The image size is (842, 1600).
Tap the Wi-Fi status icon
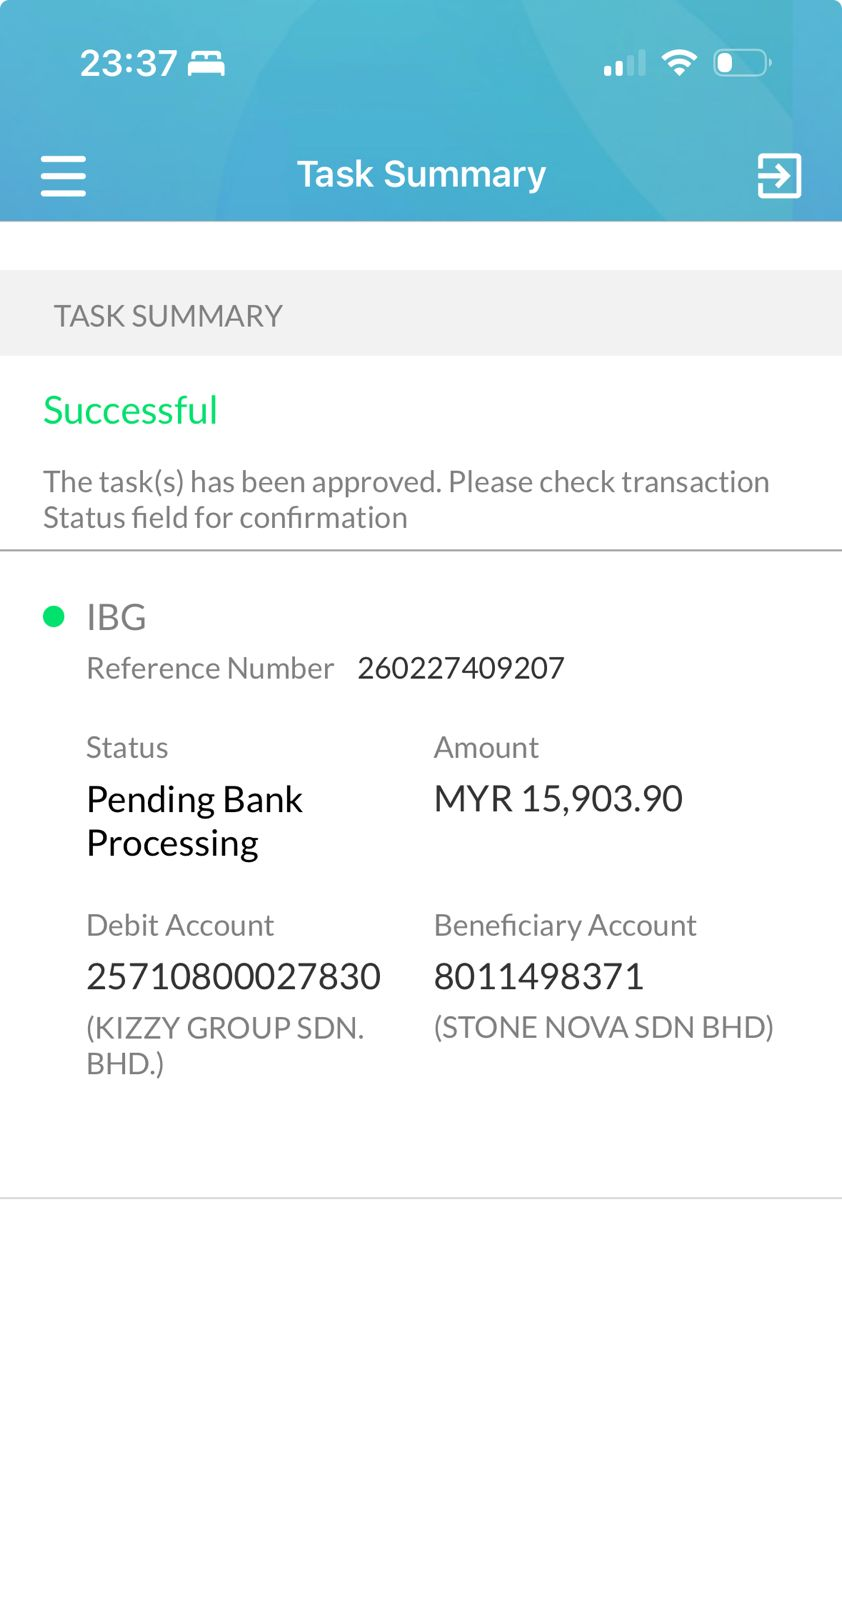click(679, 63)
